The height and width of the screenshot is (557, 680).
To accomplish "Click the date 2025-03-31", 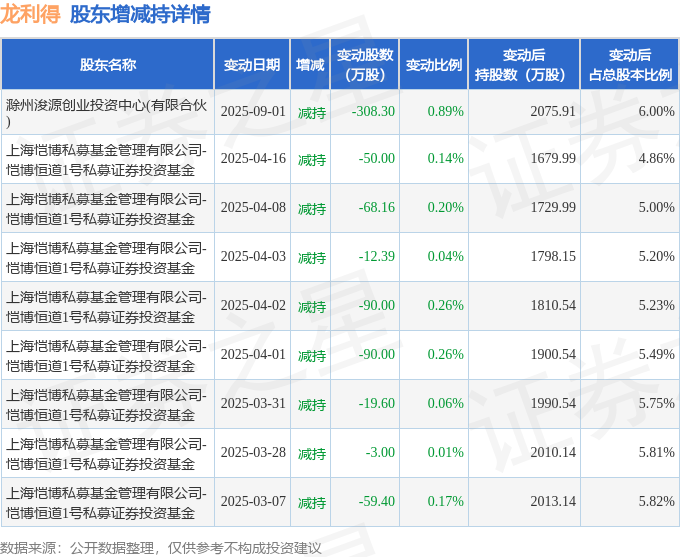I will click(253, 403).
